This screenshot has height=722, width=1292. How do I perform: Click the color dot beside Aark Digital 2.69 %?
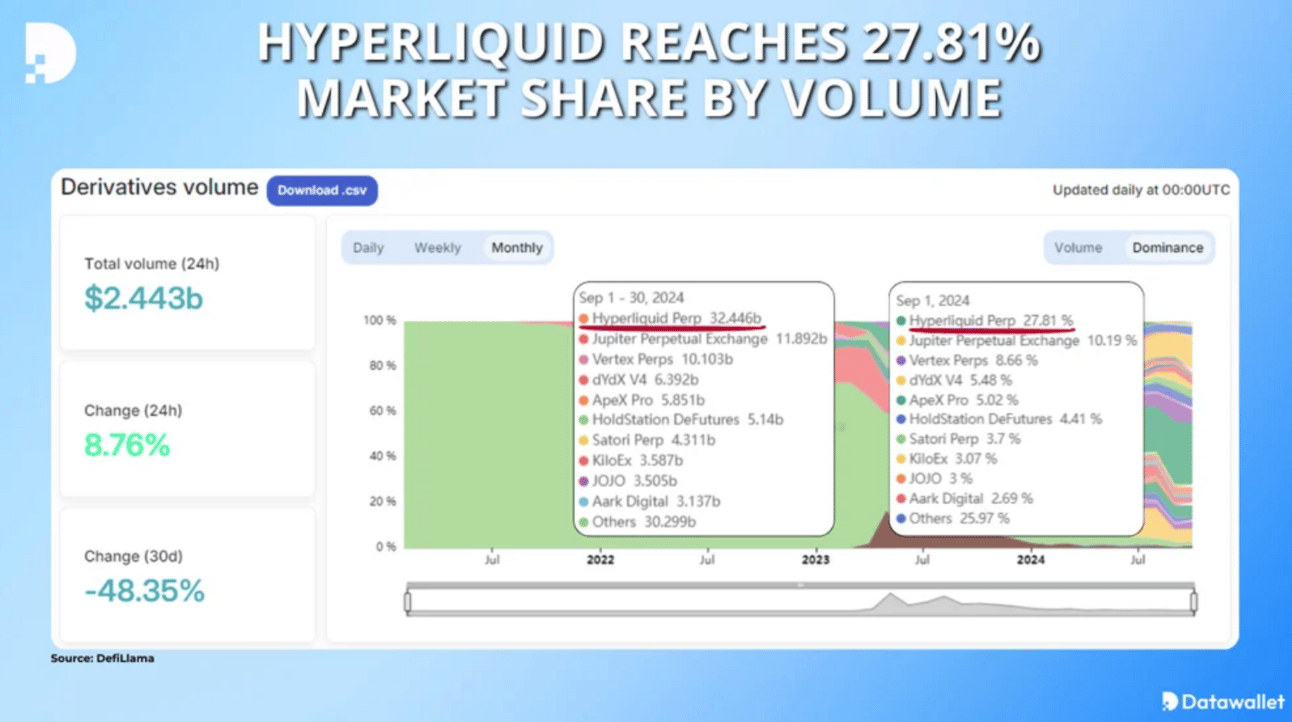click(901, 498)
